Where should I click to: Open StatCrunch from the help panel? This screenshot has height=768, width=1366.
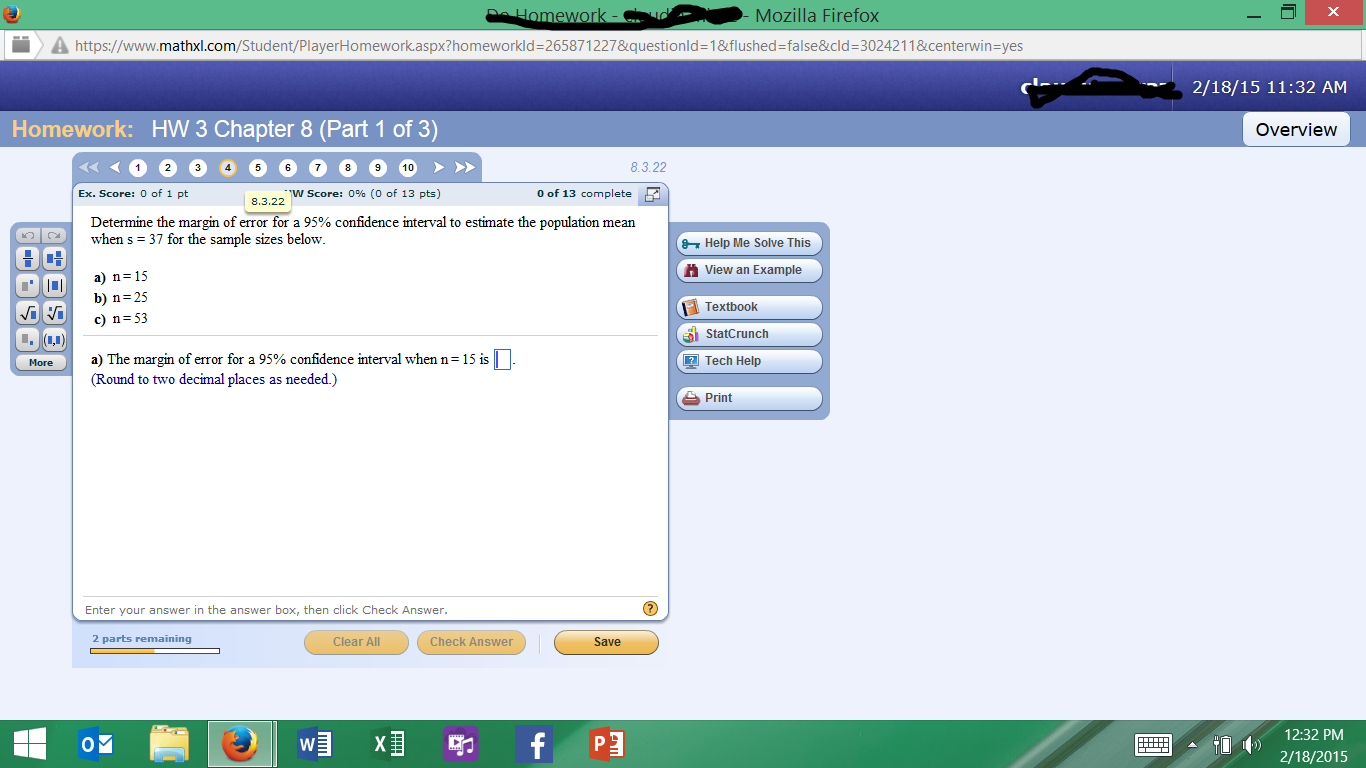pos(748,334)
